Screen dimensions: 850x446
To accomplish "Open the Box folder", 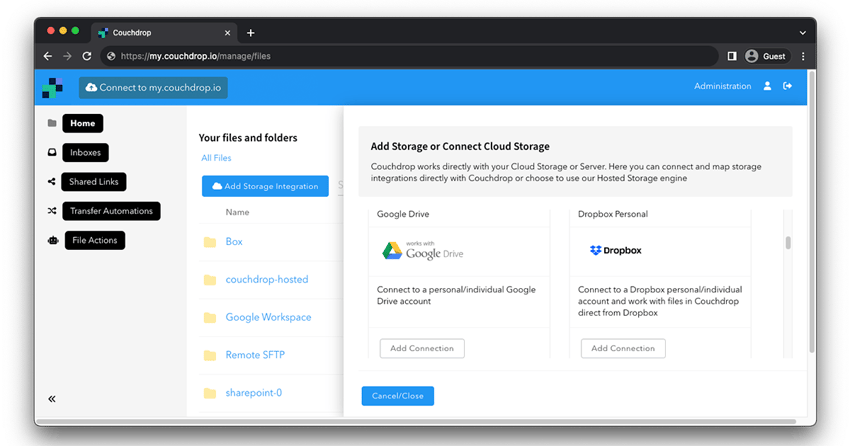I will coord(234,242).
